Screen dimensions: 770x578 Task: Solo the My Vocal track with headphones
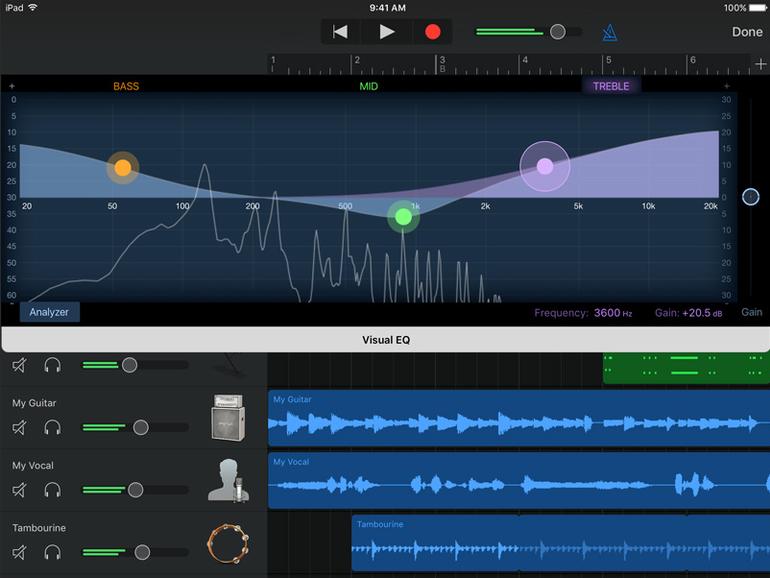tap(52, 490)
